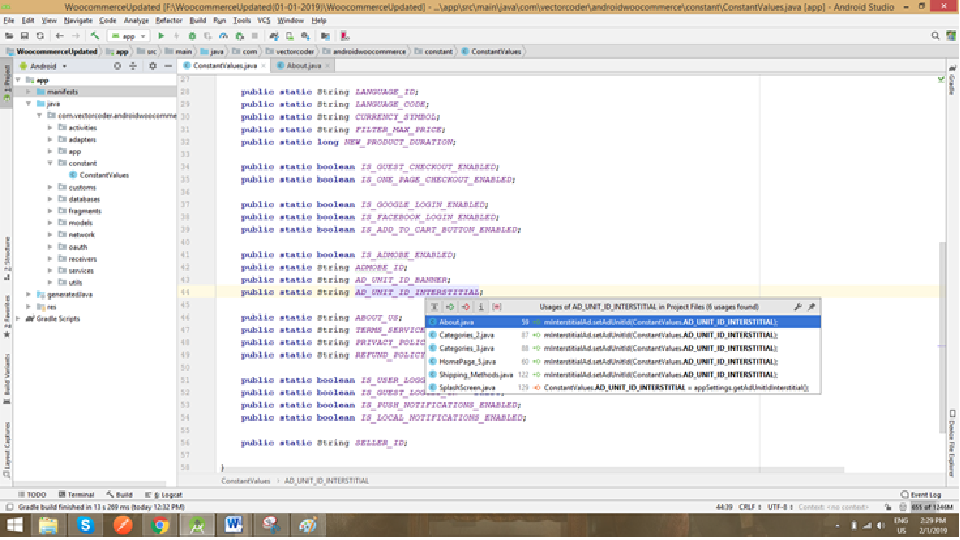The image size is (960, 540).
Task: Toggle write-access filter in usages popup
Action: click(x=465, y=307)
